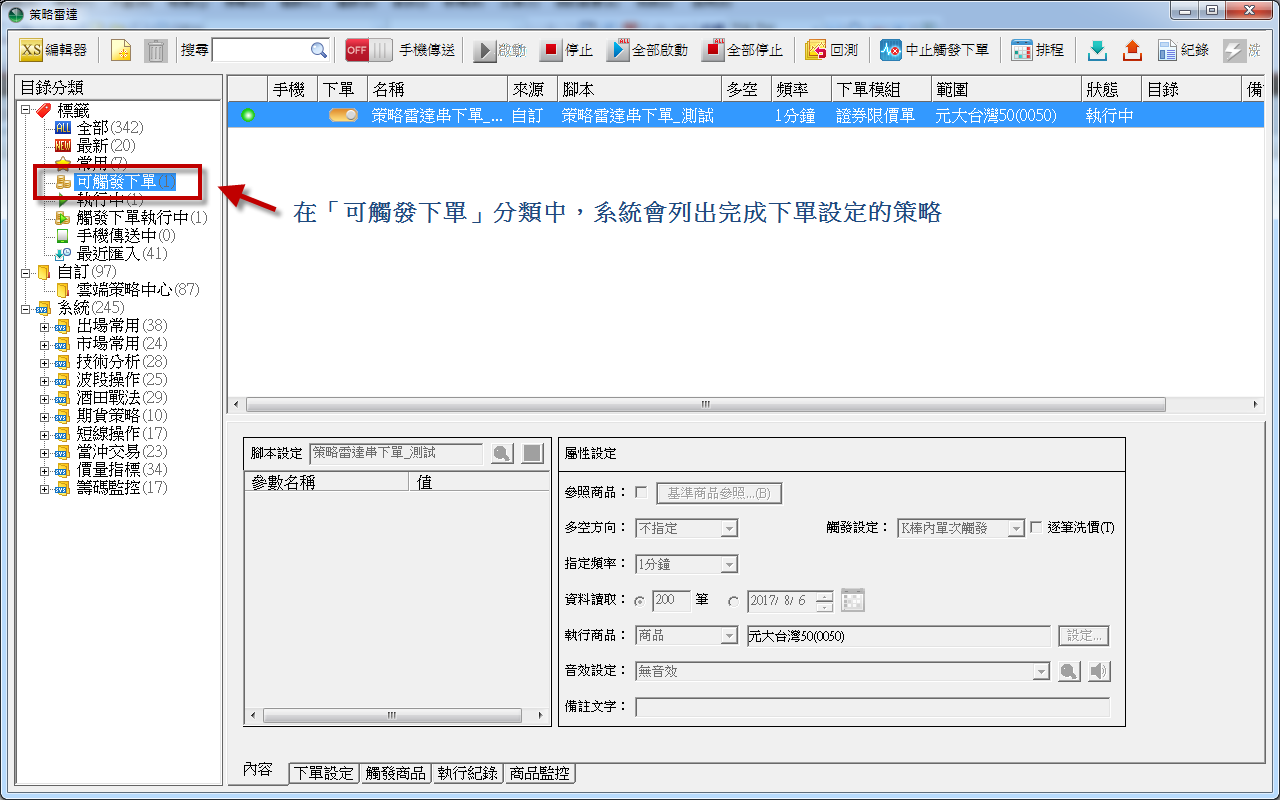Open the 指定頻率 dropdown
The width and height of the screenshot is (1280, 800).
(729, 564)
